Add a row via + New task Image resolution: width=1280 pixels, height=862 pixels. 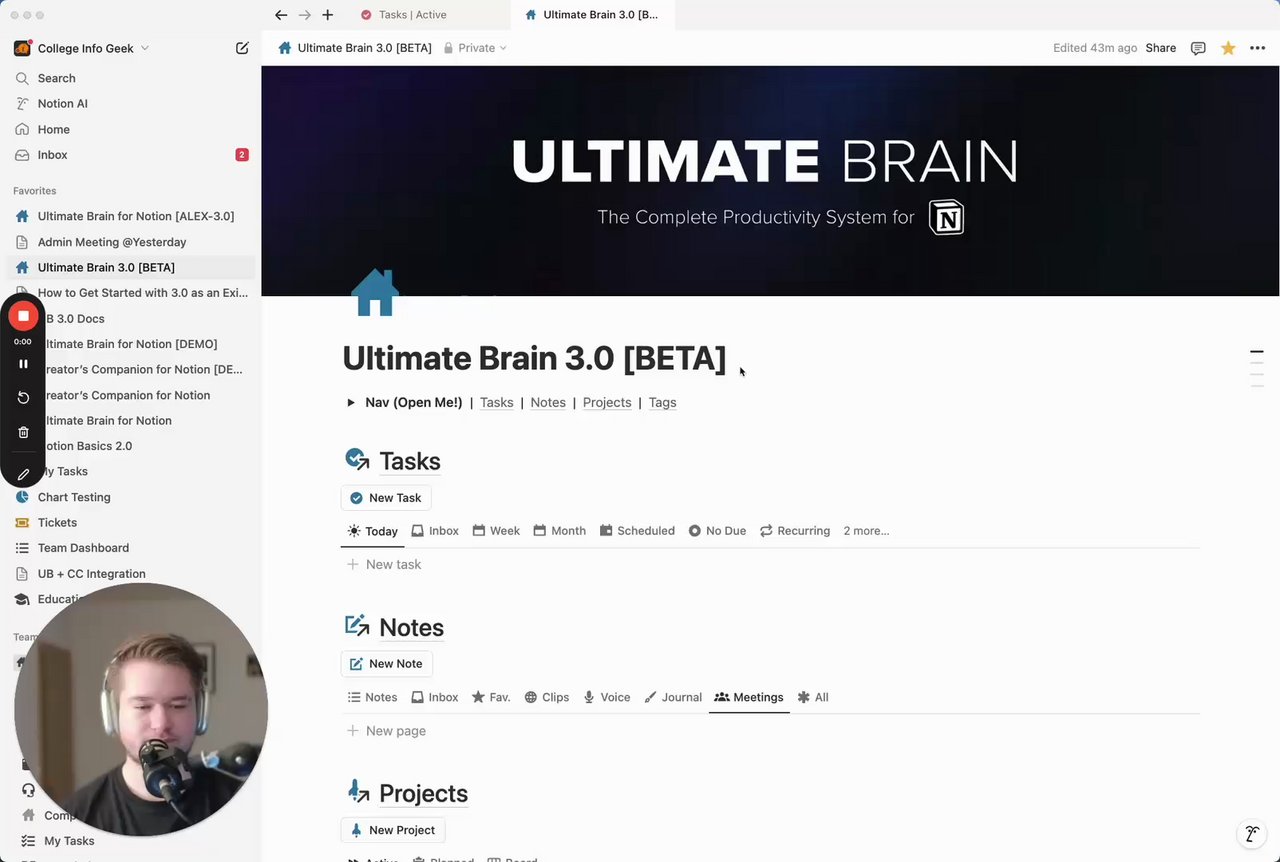tap(384, 565)
